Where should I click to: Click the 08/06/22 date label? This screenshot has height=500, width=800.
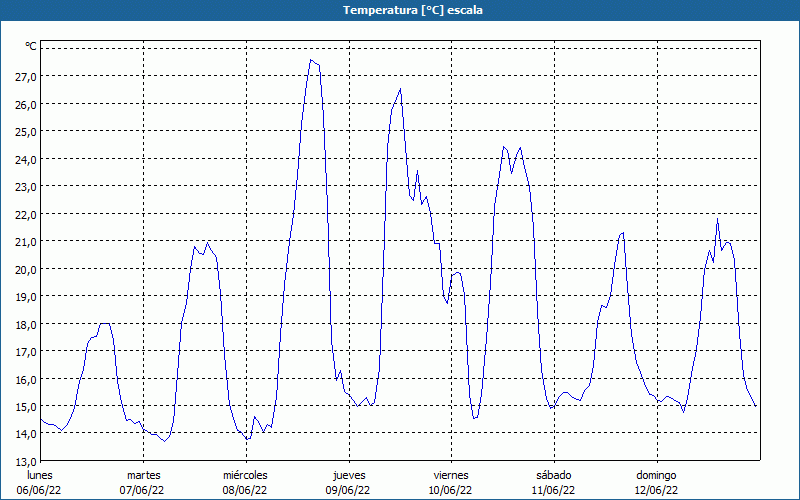coord(245,491)
